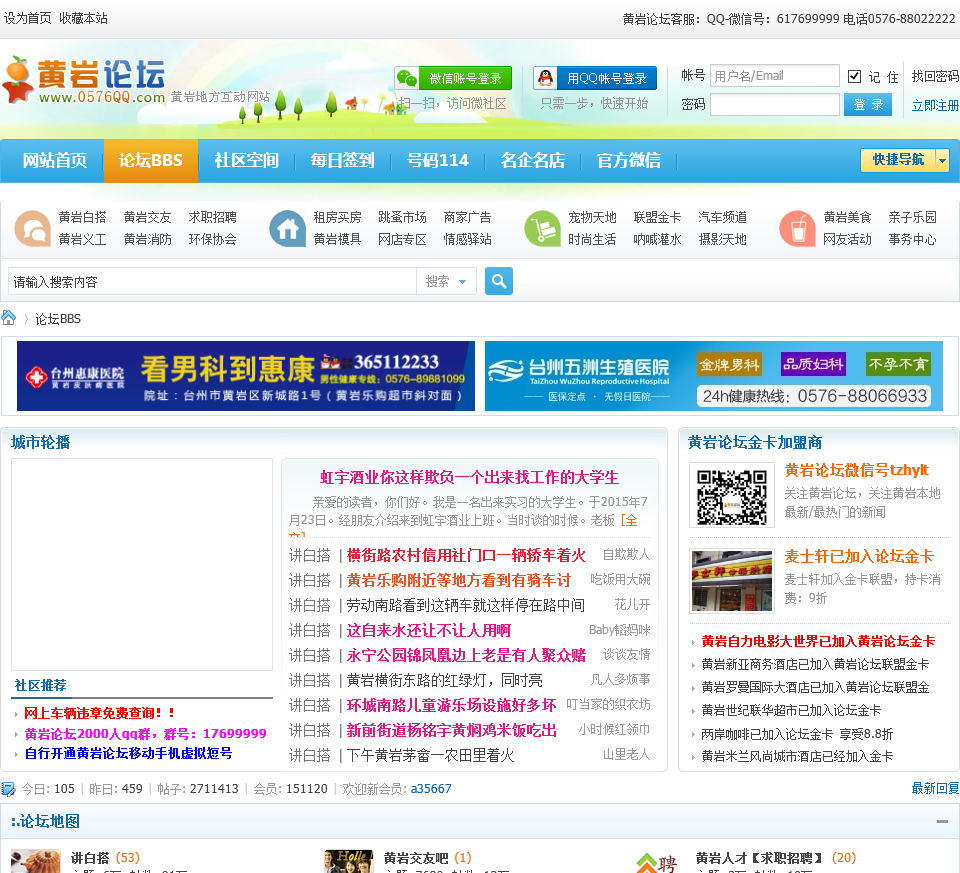
Task: Open the 横街路农村信用社 car fire post
Action: click(467, 555)
